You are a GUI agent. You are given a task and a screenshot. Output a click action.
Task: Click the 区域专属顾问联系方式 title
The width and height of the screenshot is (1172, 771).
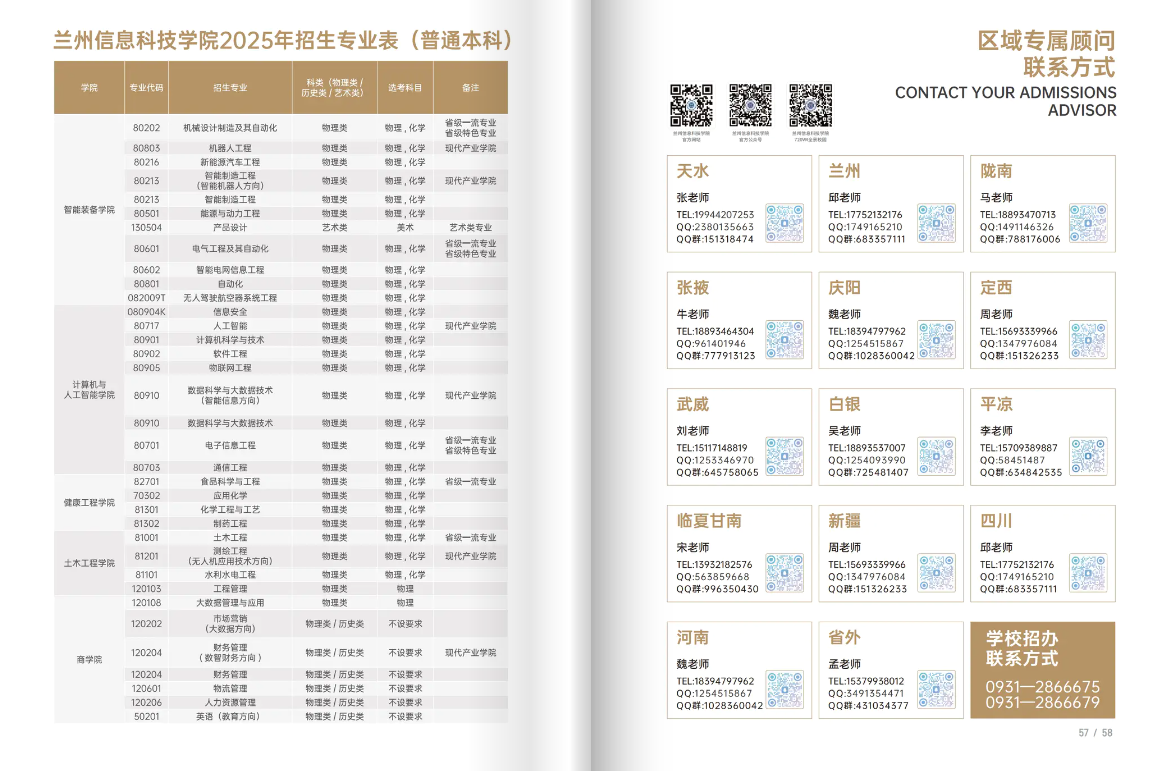1046,54
